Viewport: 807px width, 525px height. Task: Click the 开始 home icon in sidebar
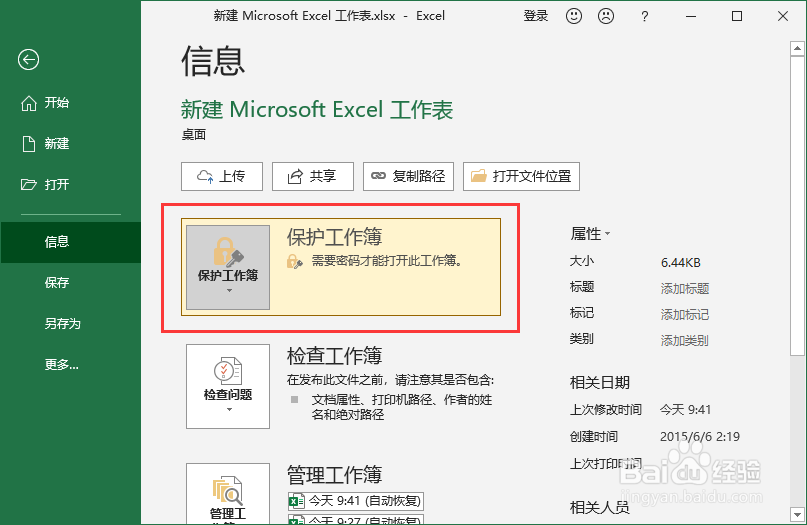[x=29, y=103]
